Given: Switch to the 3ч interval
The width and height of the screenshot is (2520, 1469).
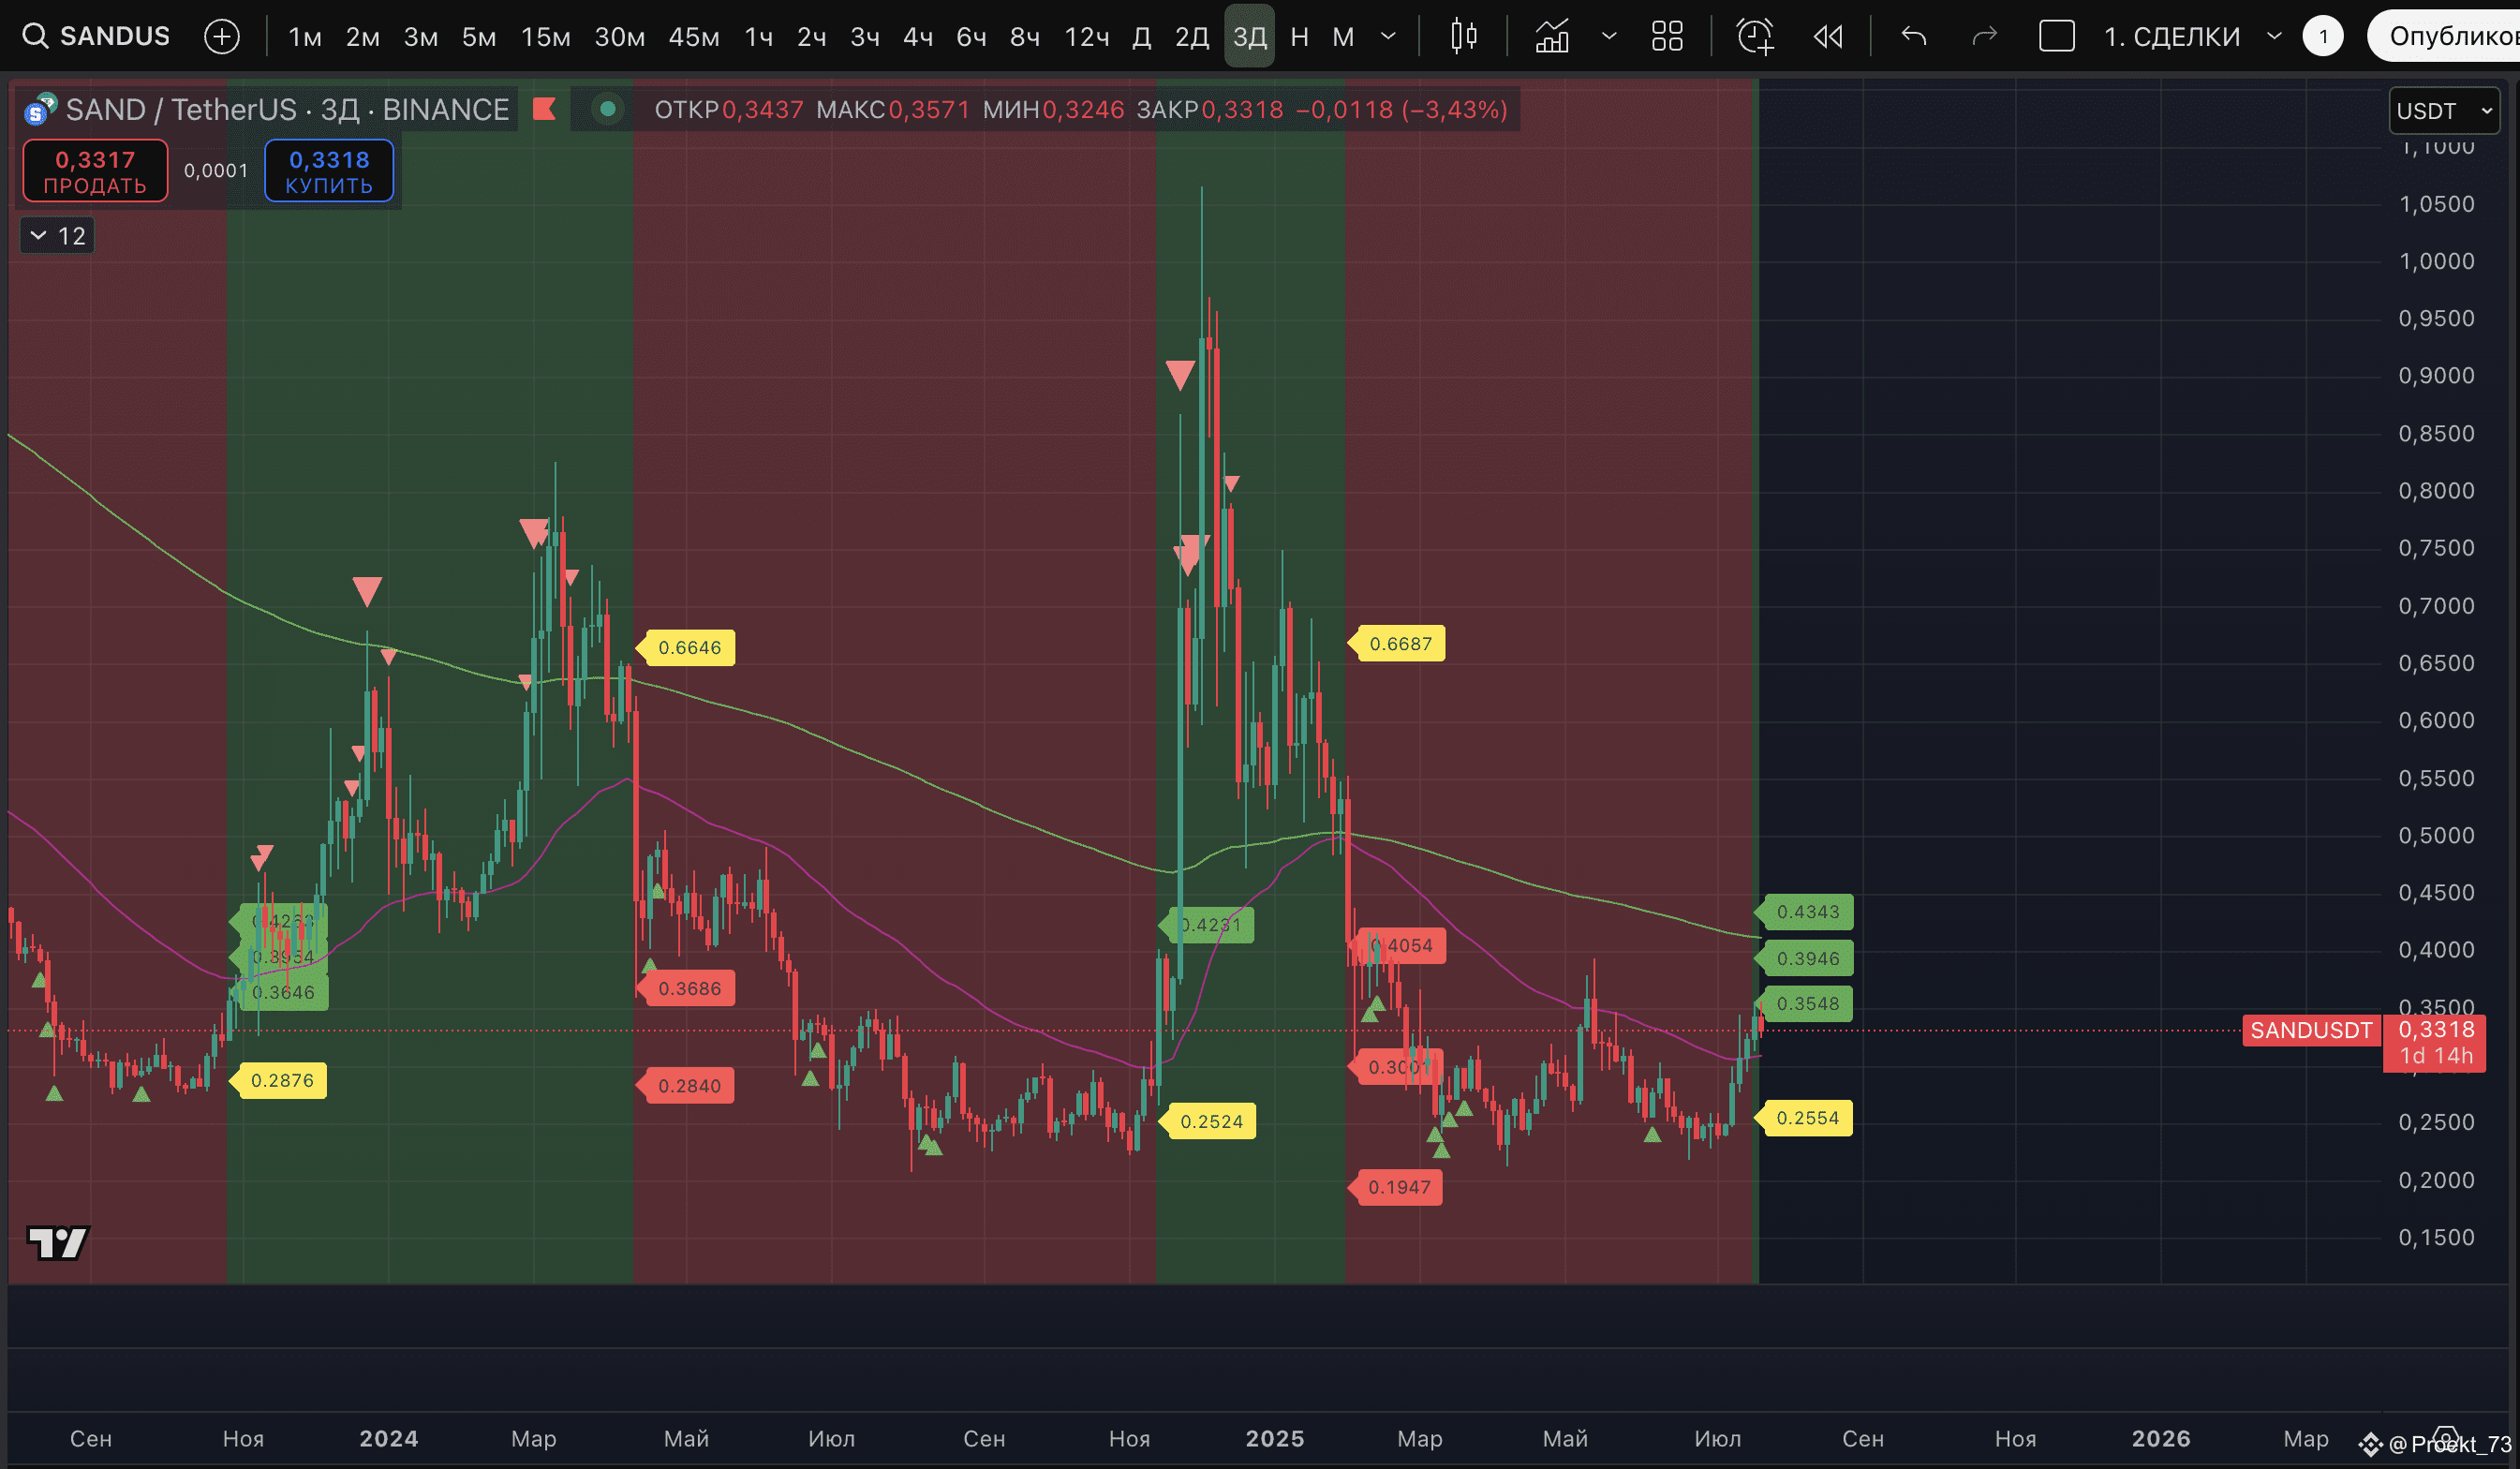Looking at the screenshot, I should 864,37.
